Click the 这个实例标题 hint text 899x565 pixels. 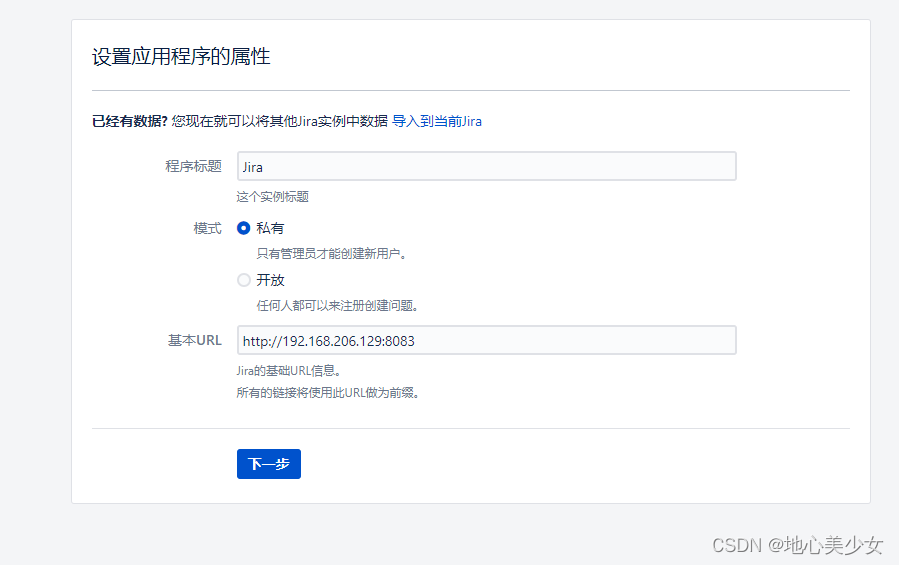(272, 197)
